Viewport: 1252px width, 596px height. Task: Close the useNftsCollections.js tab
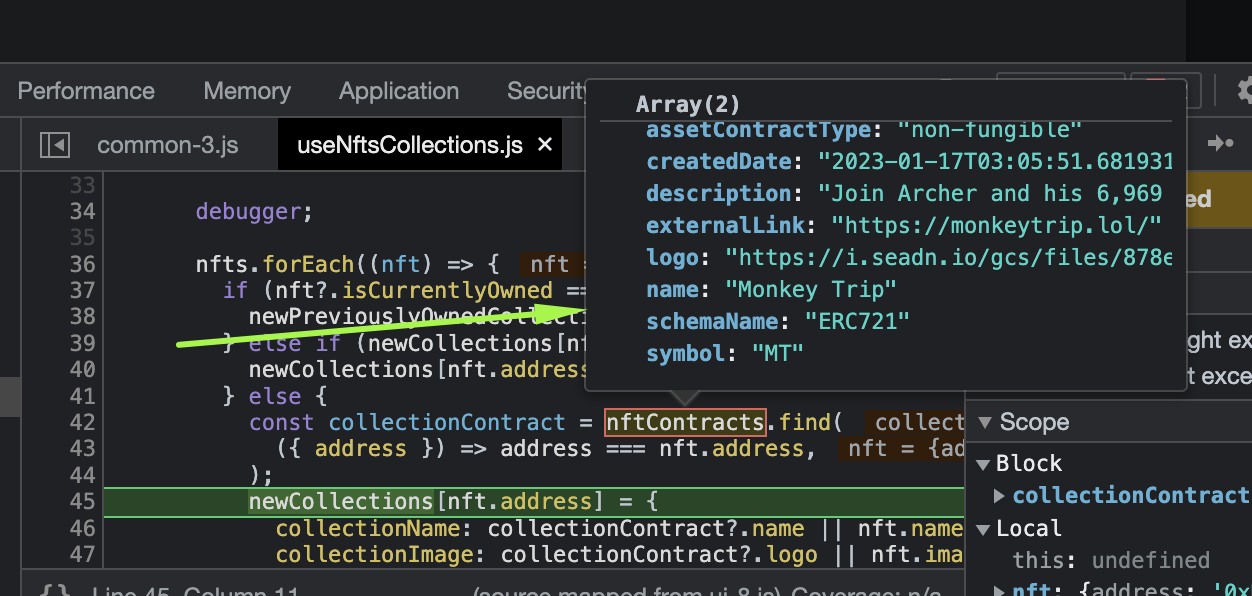pos(543,144)
